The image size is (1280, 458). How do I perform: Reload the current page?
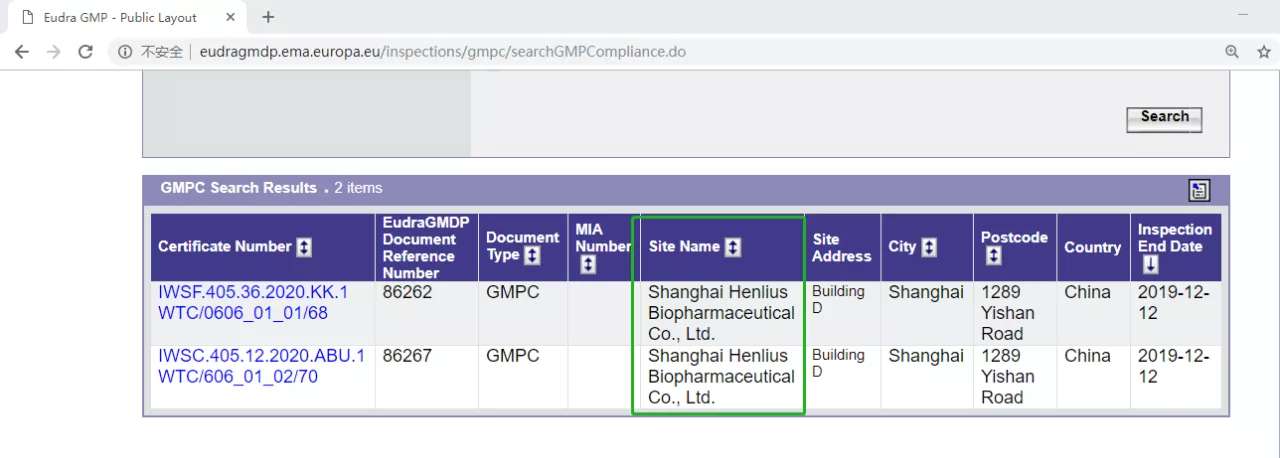tap(86, 52)
